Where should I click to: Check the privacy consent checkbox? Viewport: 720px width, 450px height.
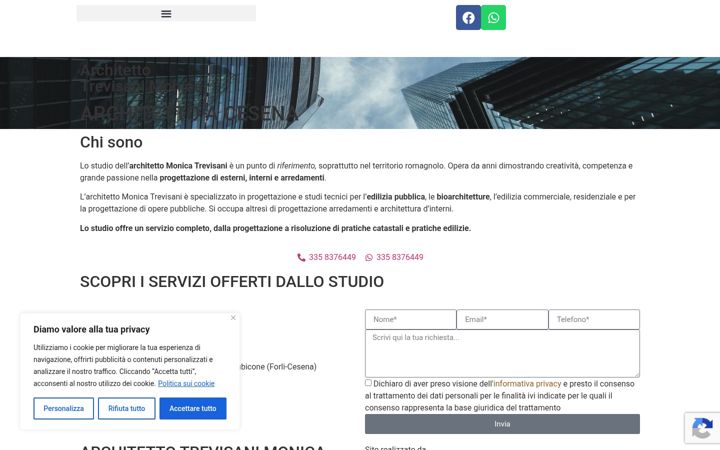[368, 382]
